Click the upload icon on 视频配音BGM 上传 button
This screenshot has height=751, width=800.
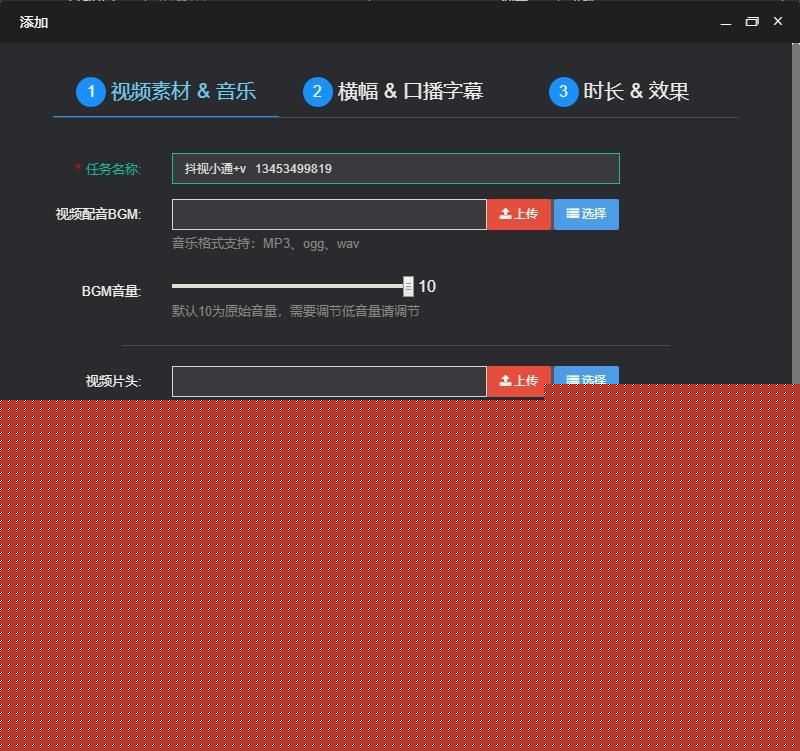[x=505, y=213]
